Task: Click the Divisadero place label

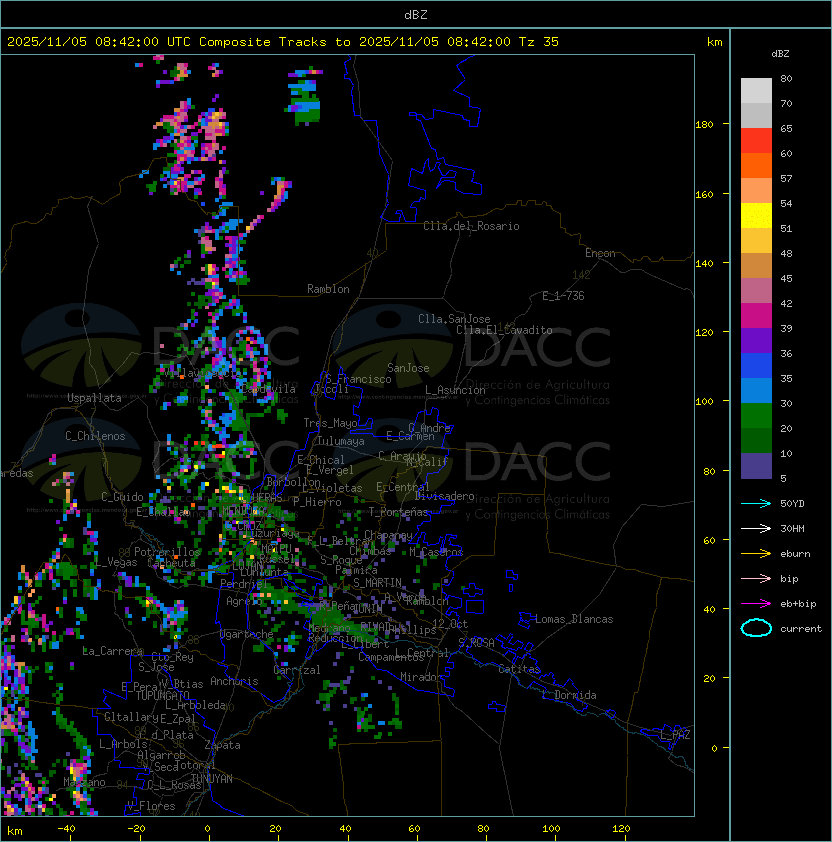Action: point(445,496)
